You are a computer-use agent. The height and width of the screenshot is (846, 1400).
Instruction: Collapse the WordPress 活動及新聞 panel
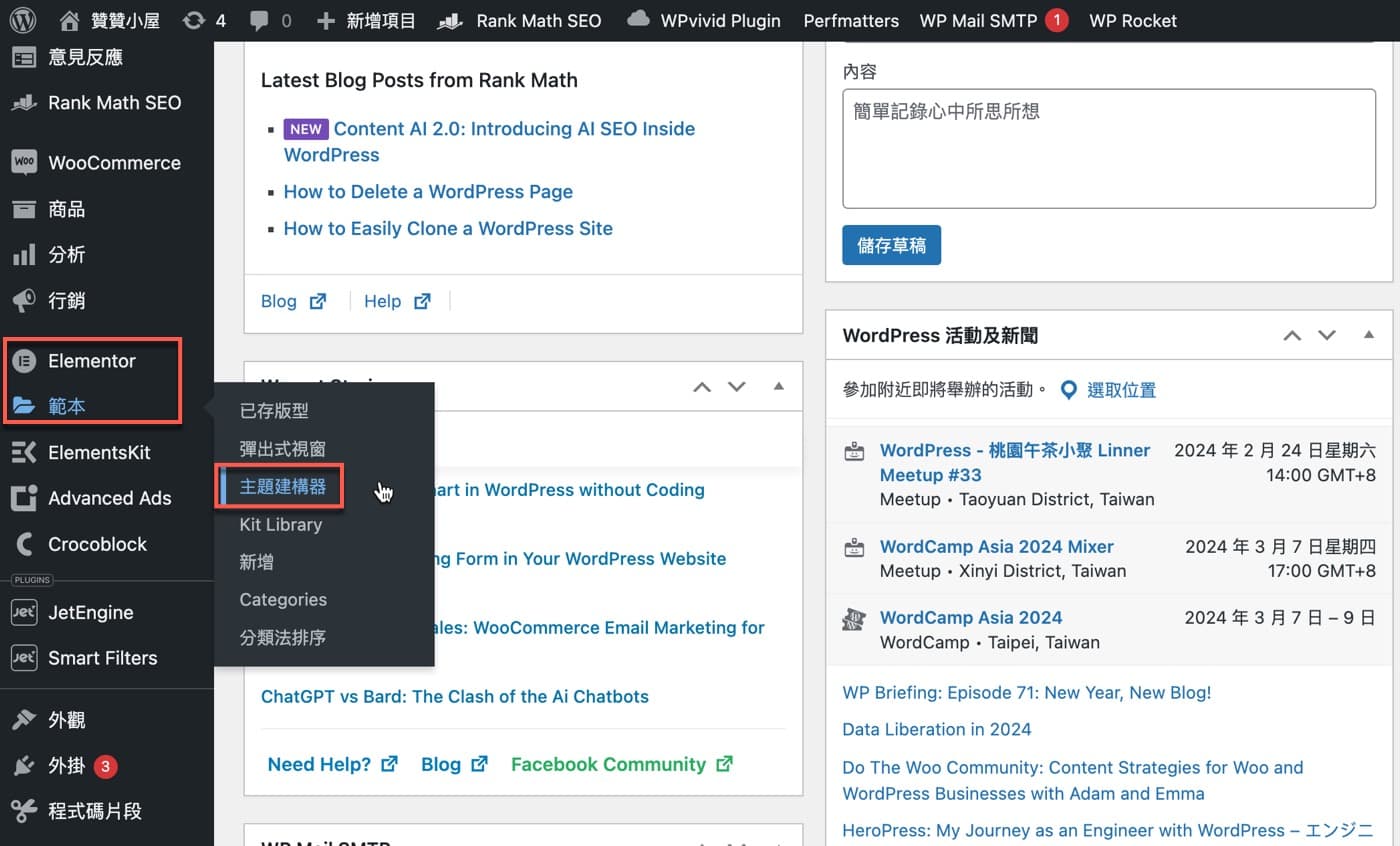(x=1369, y=335)
